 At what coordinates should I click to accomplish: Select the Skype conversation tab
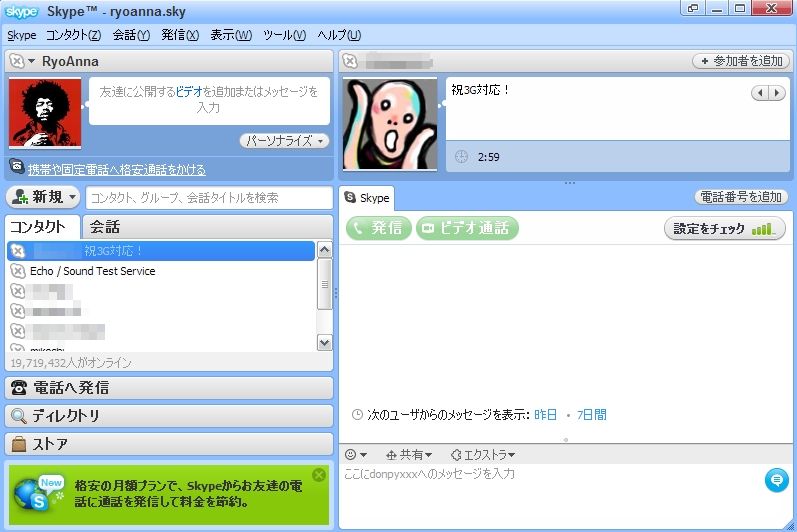point(366,198)
